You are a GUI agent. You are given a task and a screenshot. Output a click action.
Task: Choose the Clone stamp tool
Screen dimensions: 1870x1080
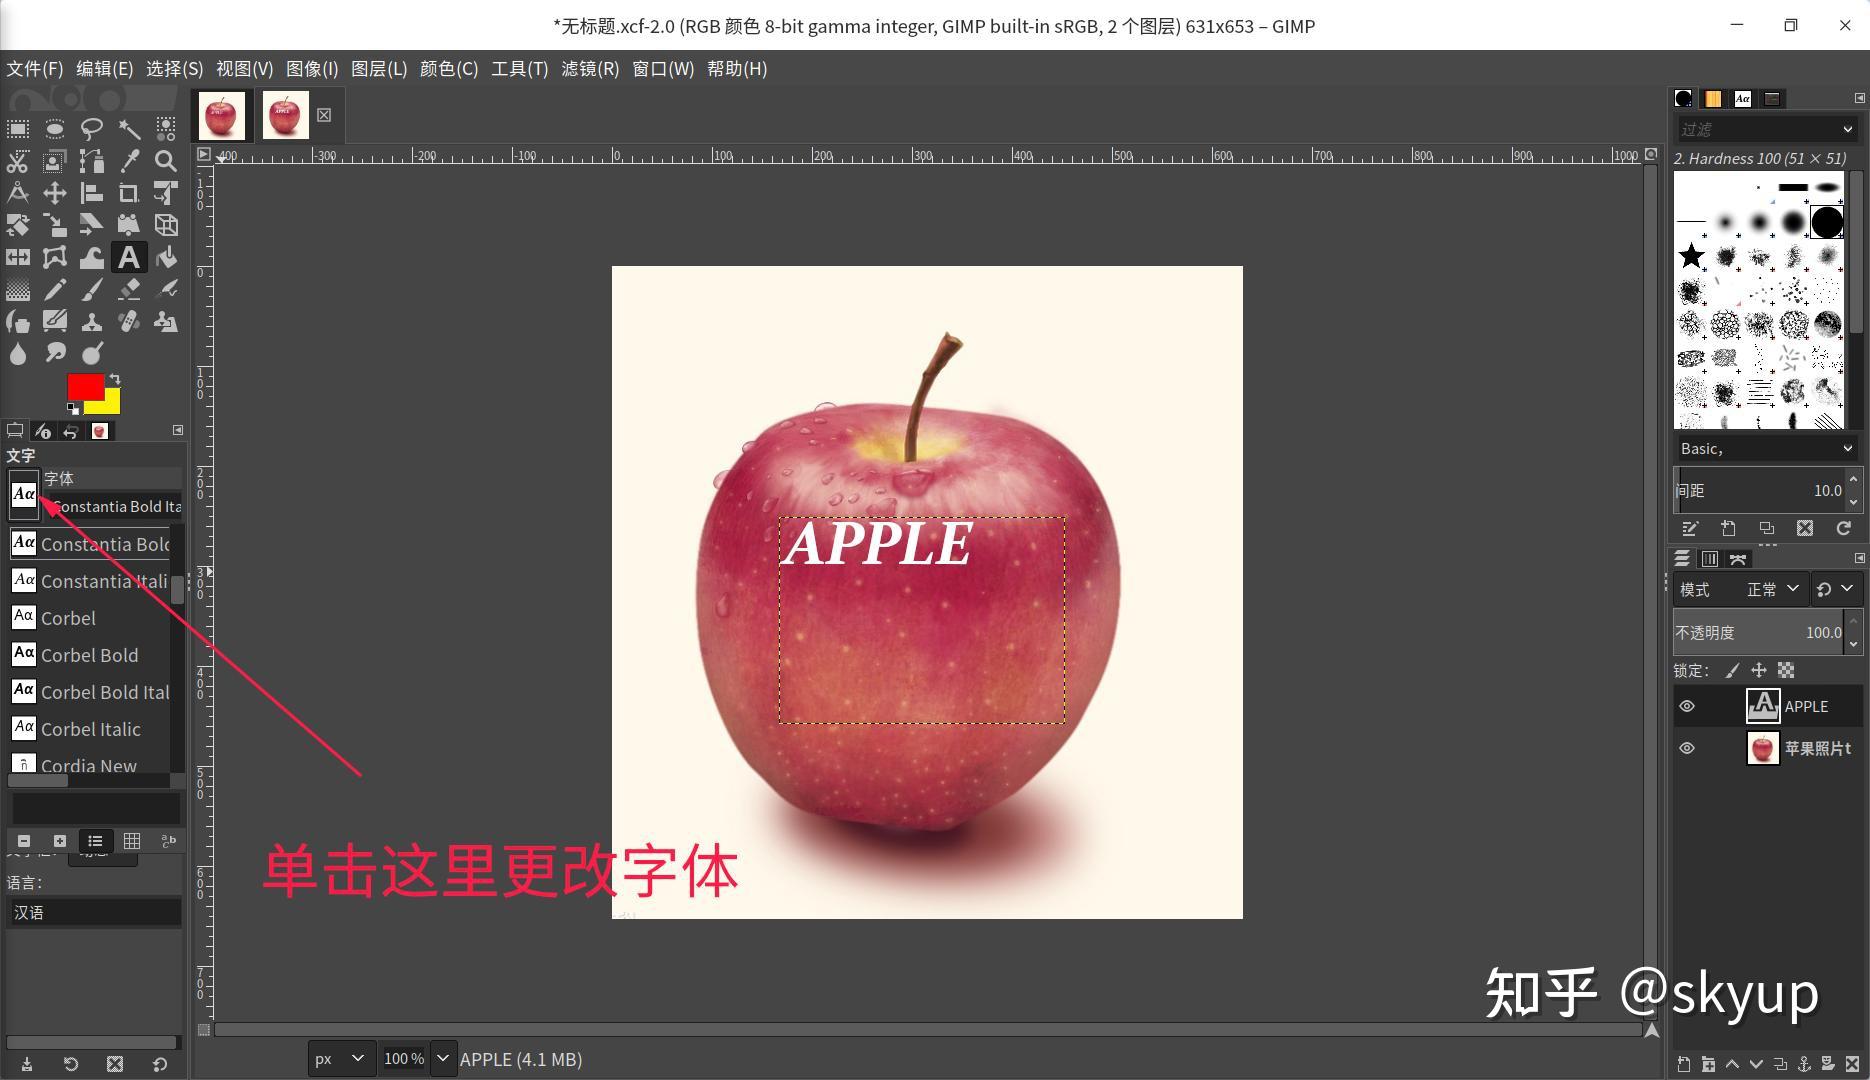92,321
